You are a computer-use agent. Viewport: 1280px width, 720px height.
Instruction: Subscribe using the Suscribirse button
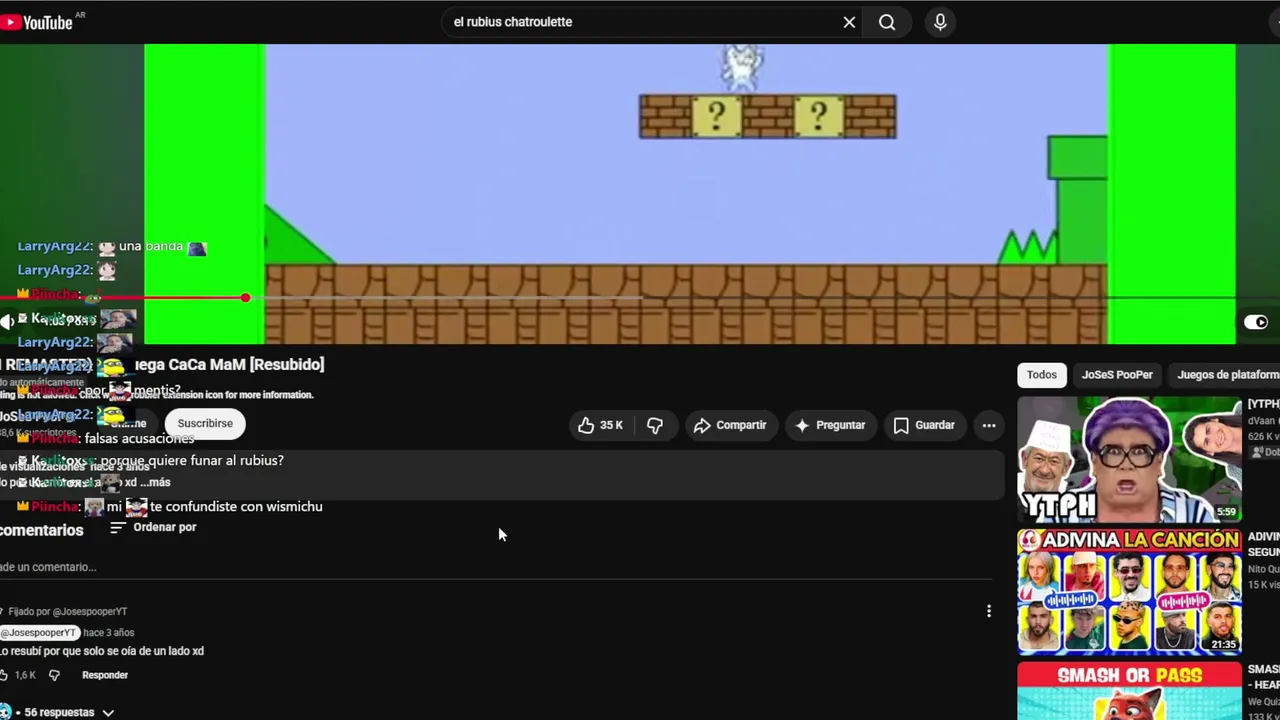pos(205,423)
